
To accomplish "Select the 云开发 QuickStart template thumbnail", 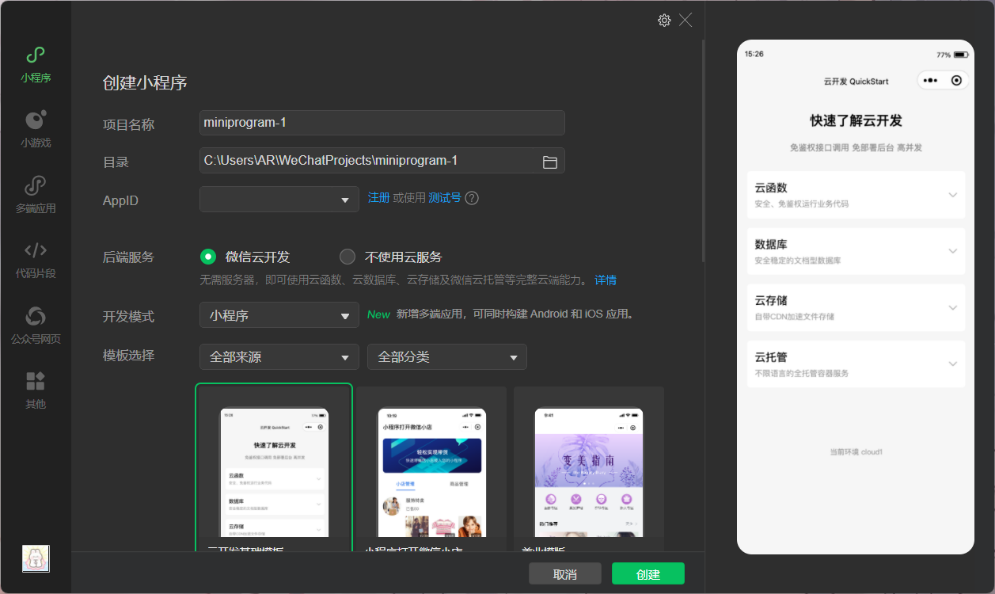I will click(x=274, y=468).
